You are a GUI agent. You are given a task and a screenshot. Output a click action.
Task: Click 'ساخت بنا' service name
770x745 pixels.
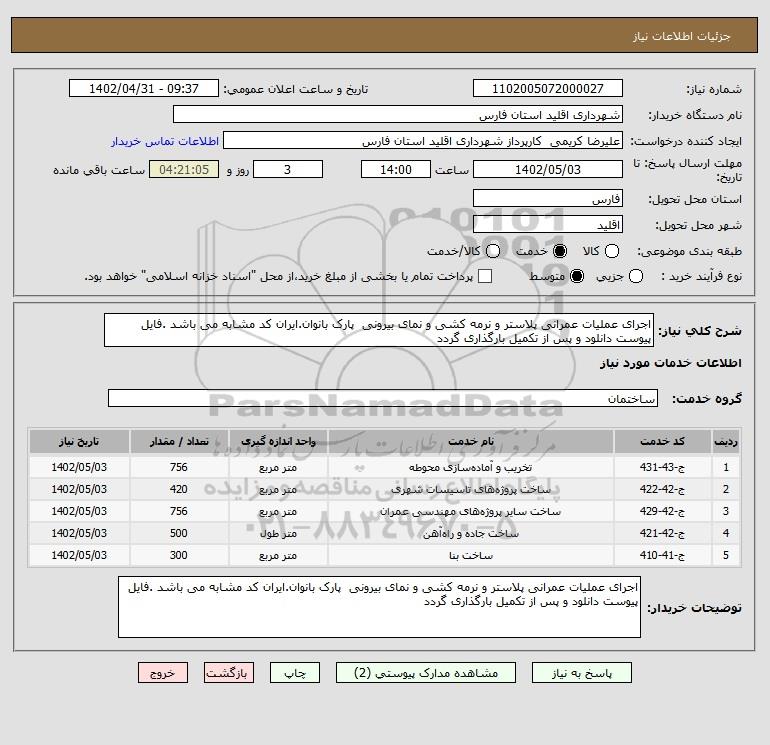pos(470,555)
